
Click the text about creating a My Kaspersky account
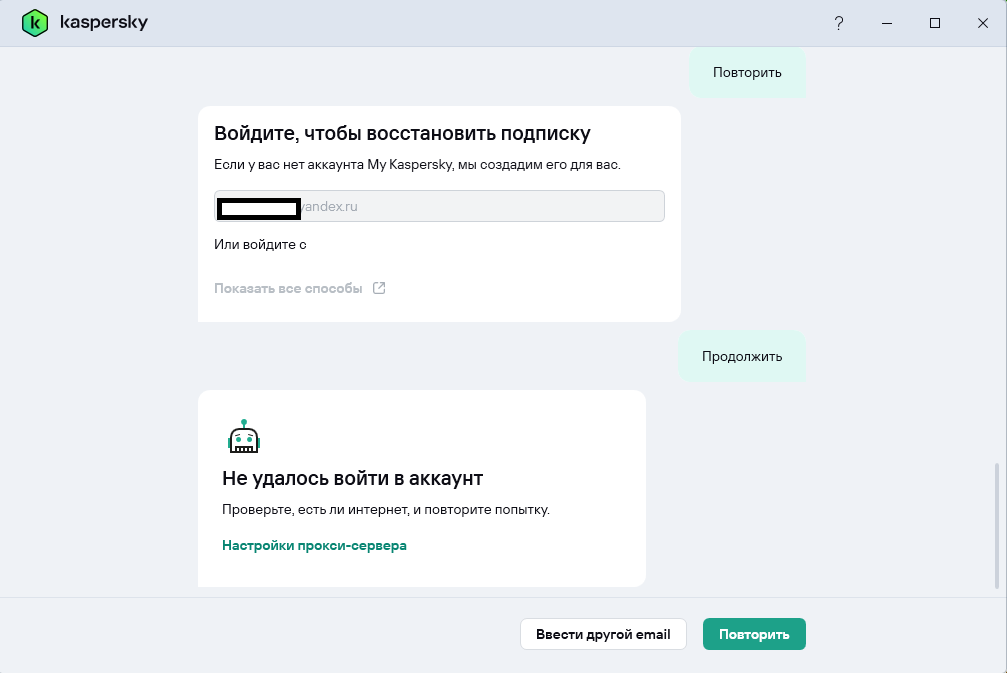(417, 164)
